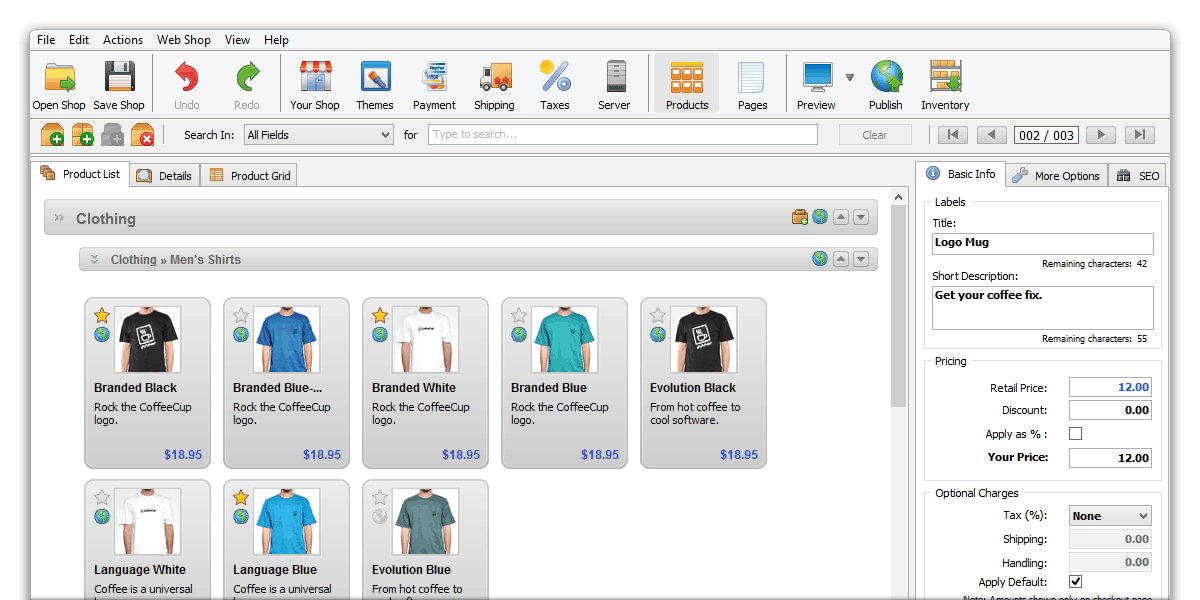The height and width of the screenshot is (600, 1200).
Task: Open the Tax (%) None dropdown
Action: 1110,516
